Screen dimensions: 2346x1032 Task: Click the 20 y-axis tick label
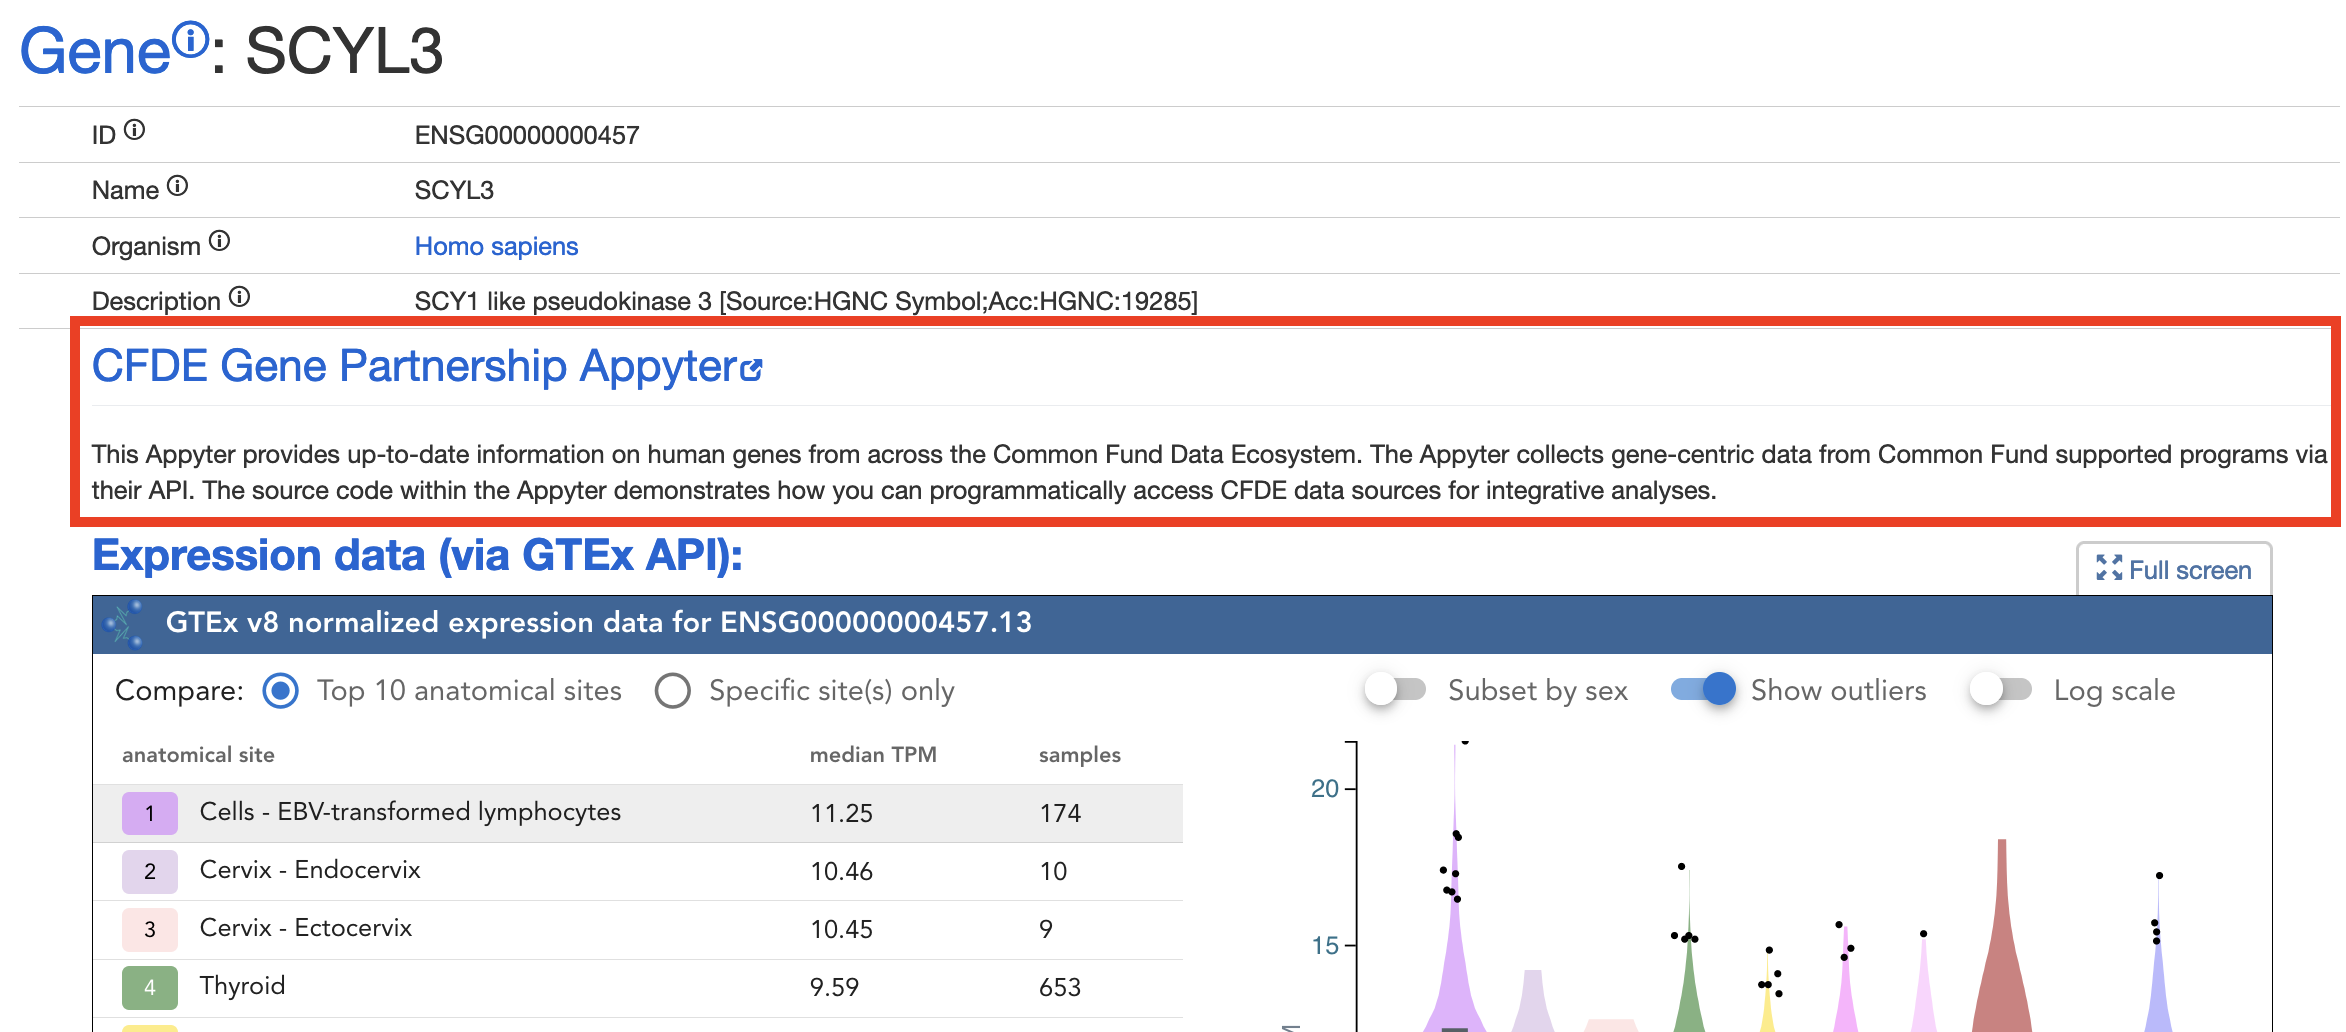pyautogui.click(x=1324, y=788)
